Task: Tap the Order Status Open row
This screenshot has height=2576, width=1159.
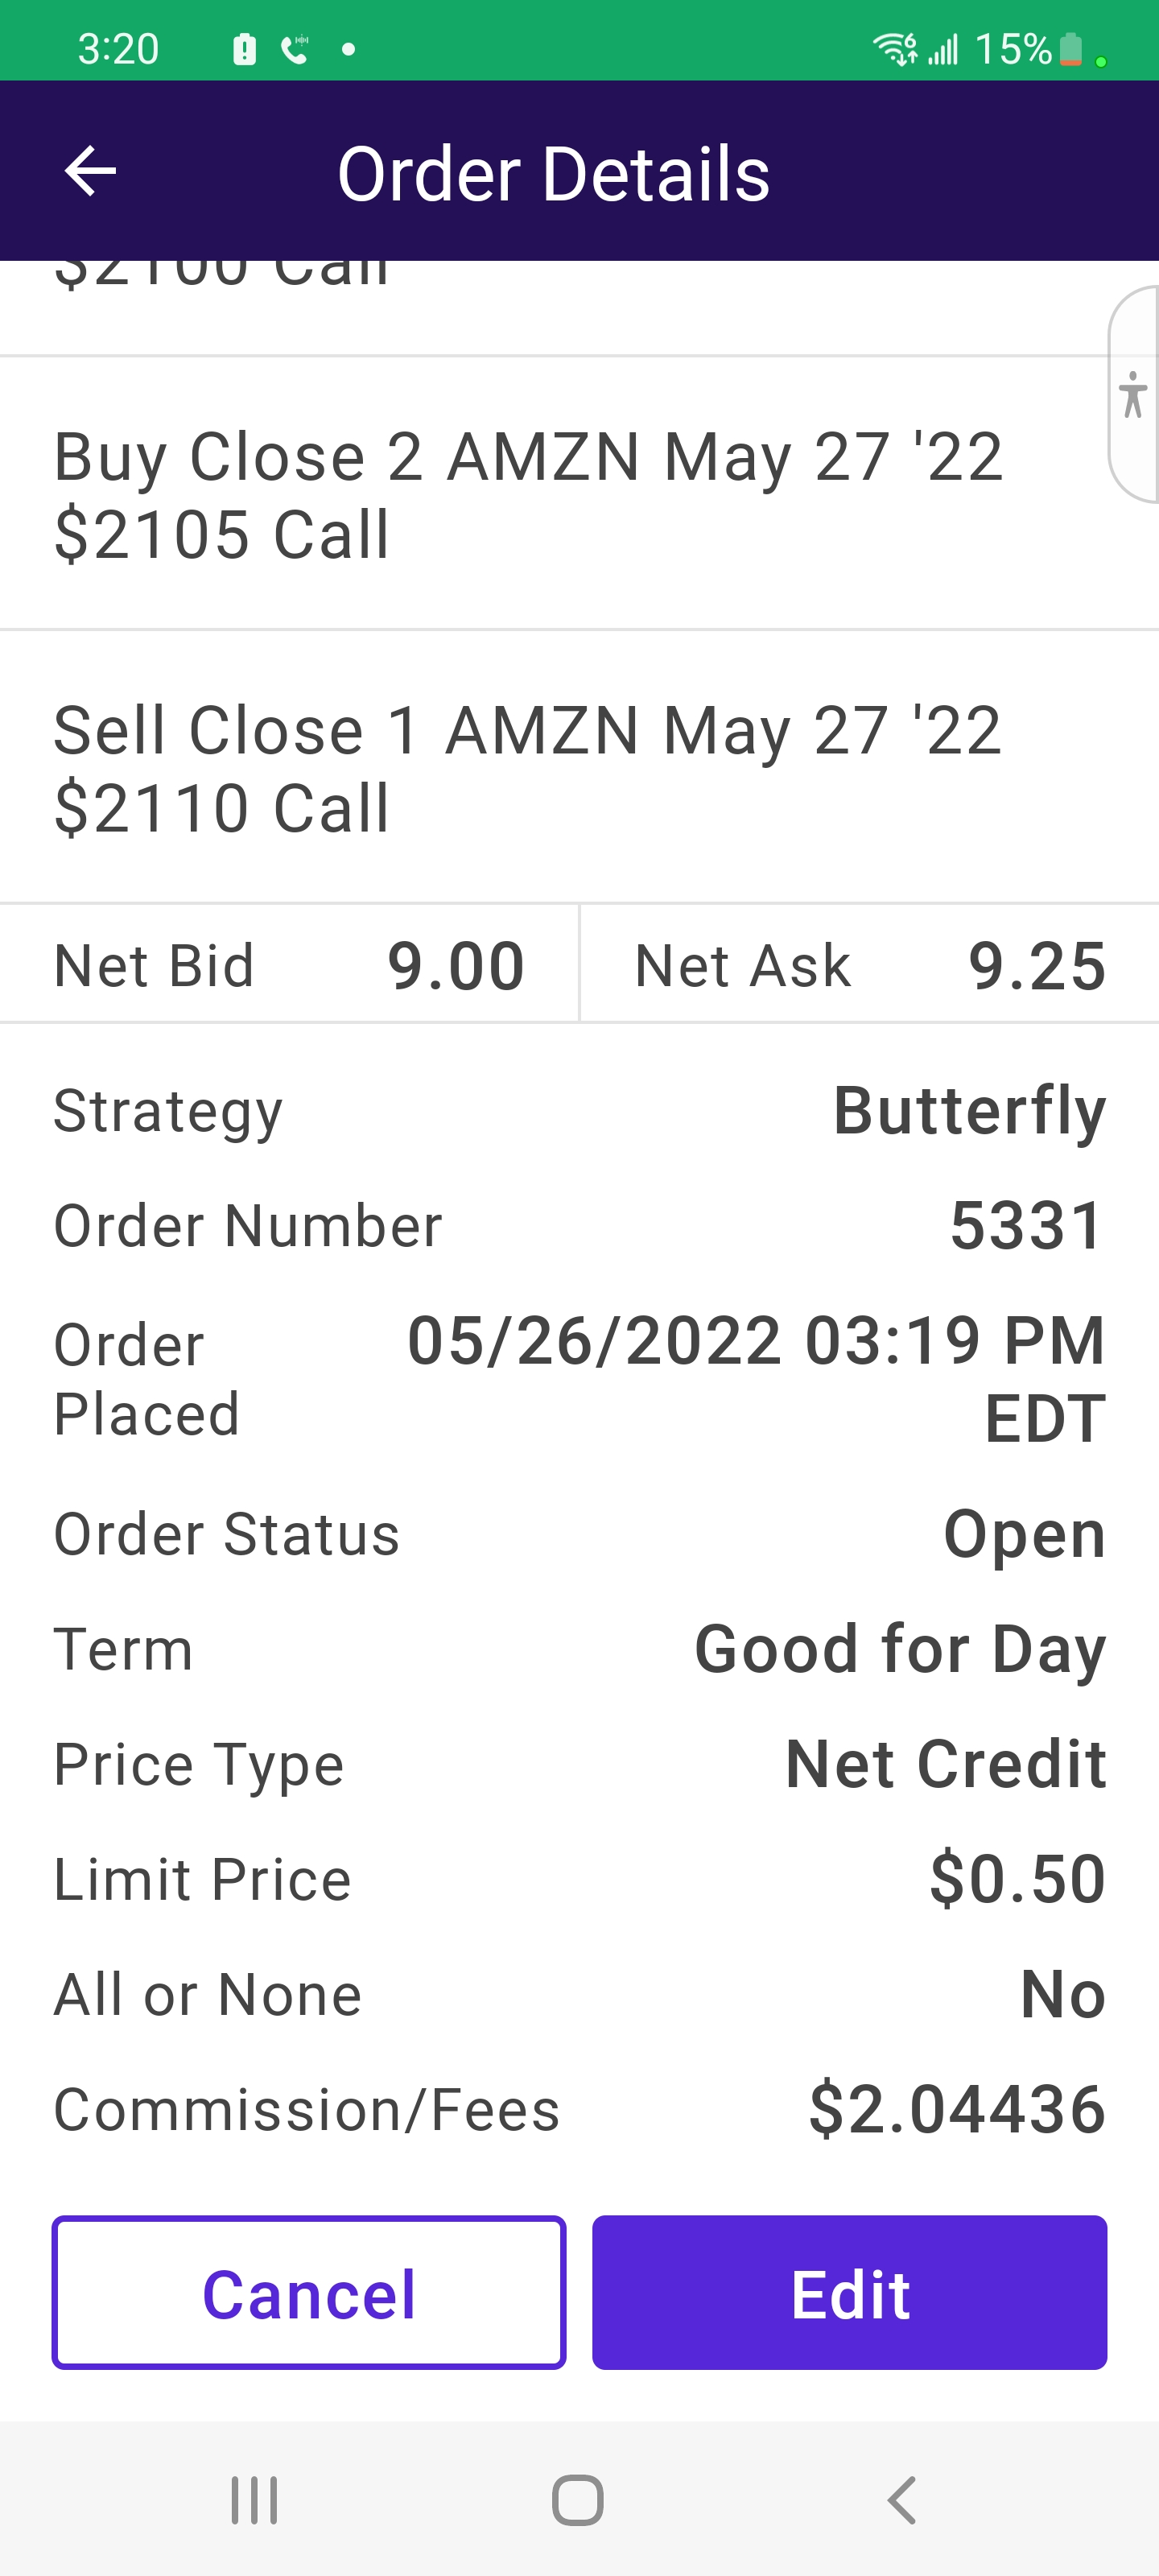Action: pyautogui.click(x=579, y=1534)
